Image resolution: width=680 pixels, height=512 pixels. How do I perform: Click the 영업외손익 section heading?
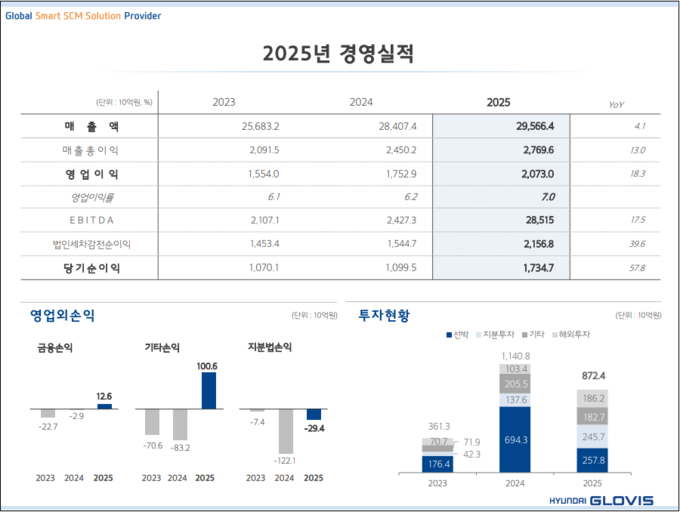[x=63, y=315]
